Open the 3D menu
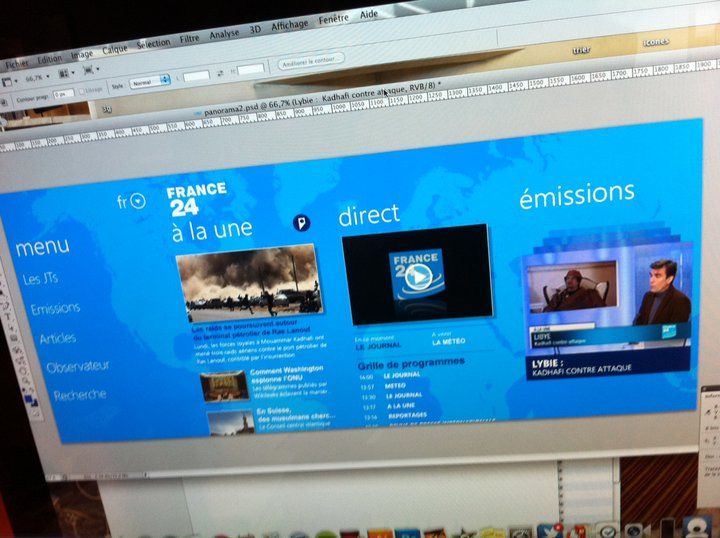This screenshot has width=720, height=538. 255,29
